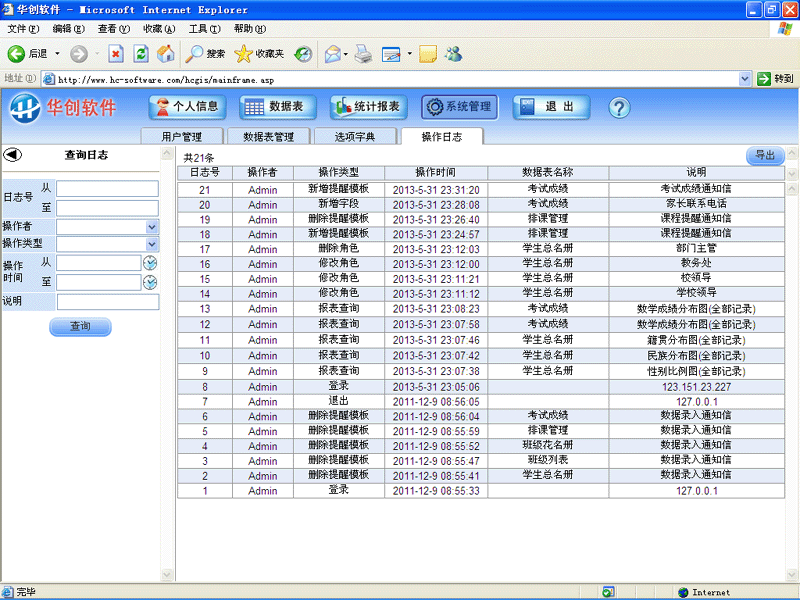Click the History/media toolbar icon
This screenshot has width=800, height=600.
pos(303,54)
